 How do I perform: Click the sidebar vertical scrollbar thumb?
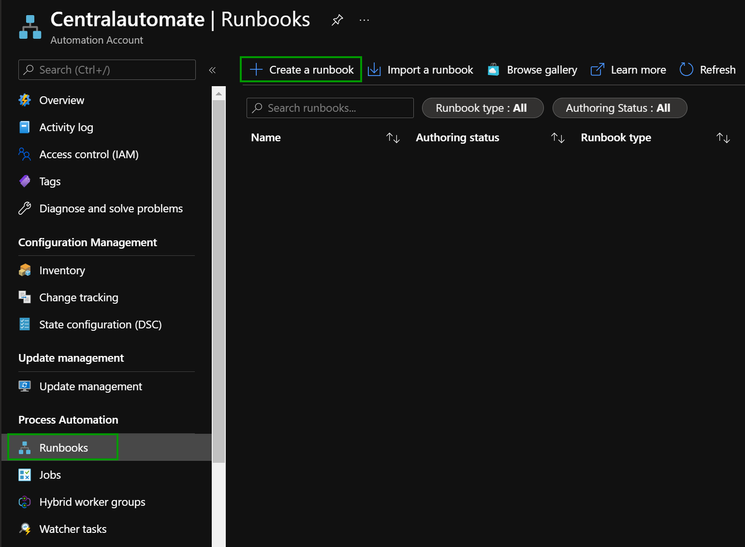[219, 281]
